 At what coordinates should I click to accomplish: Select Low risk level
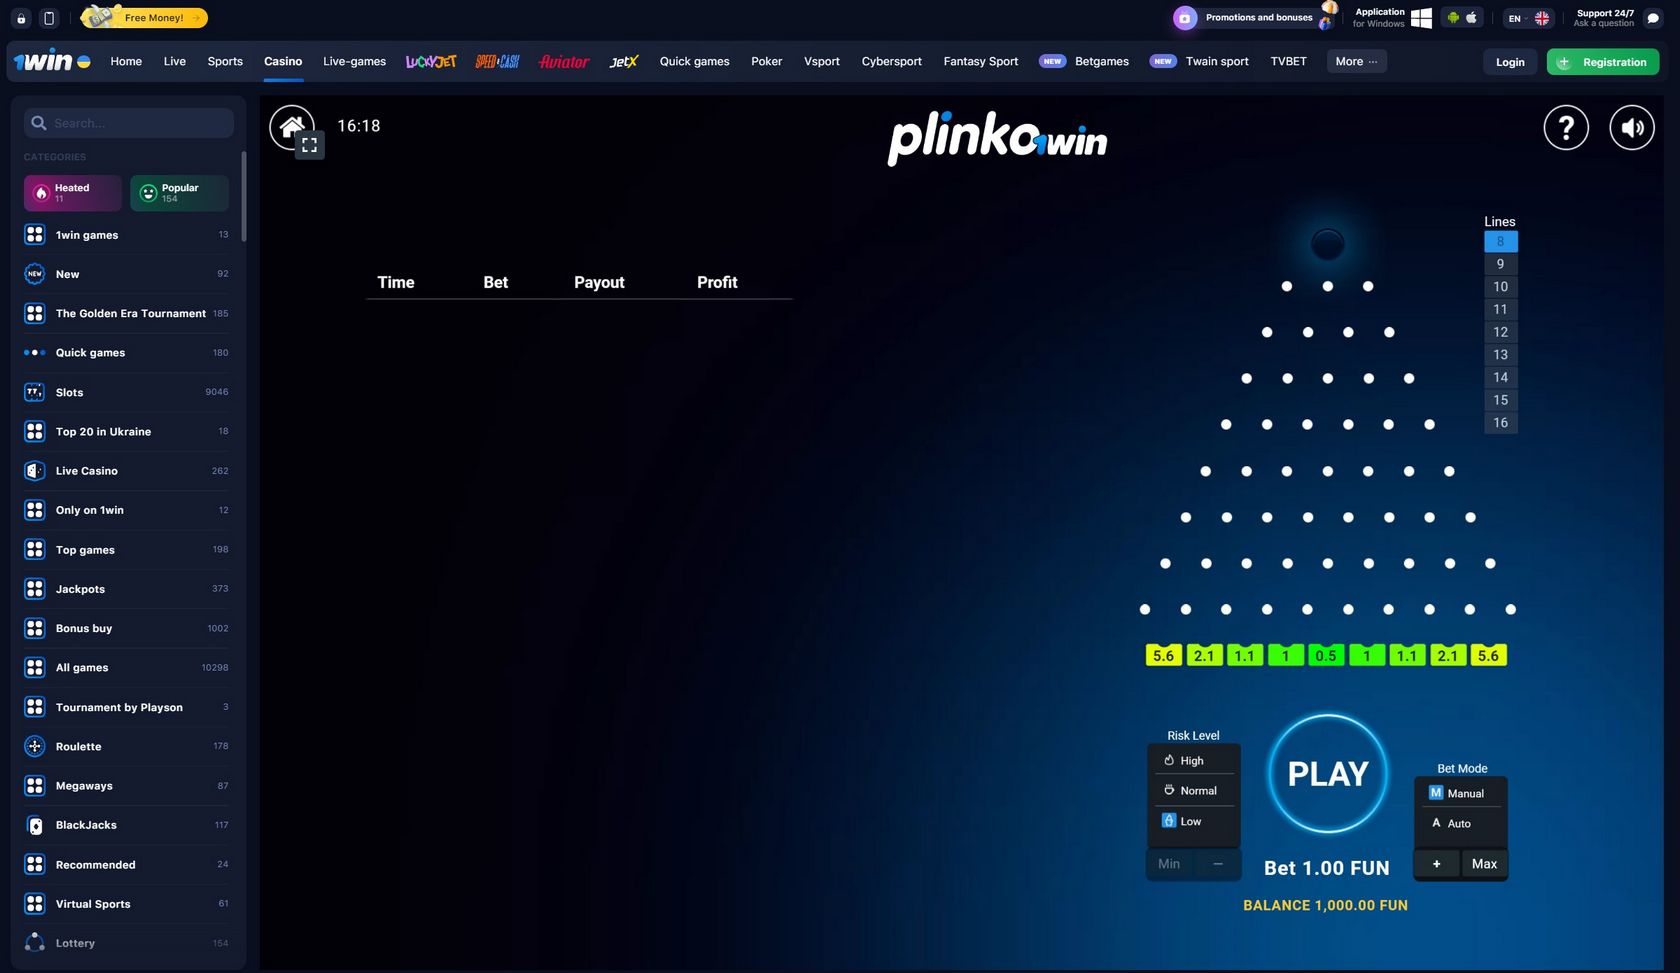pos(1193,821)
